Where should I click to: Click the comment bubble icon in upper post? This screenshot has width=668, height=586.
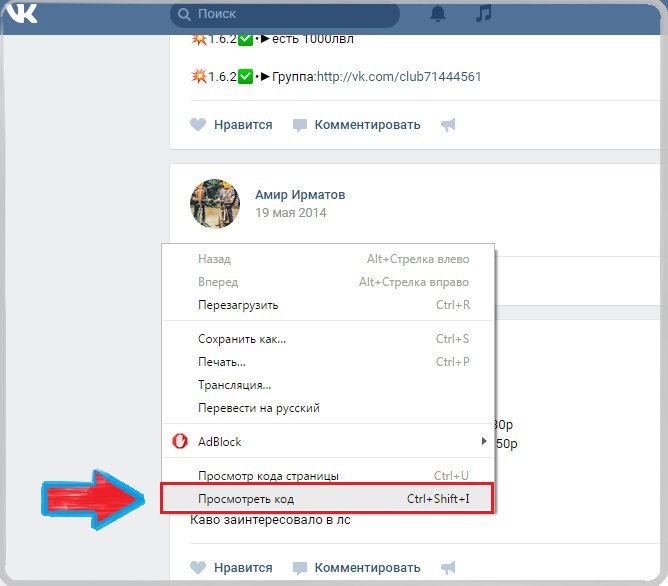pos(299,125)
